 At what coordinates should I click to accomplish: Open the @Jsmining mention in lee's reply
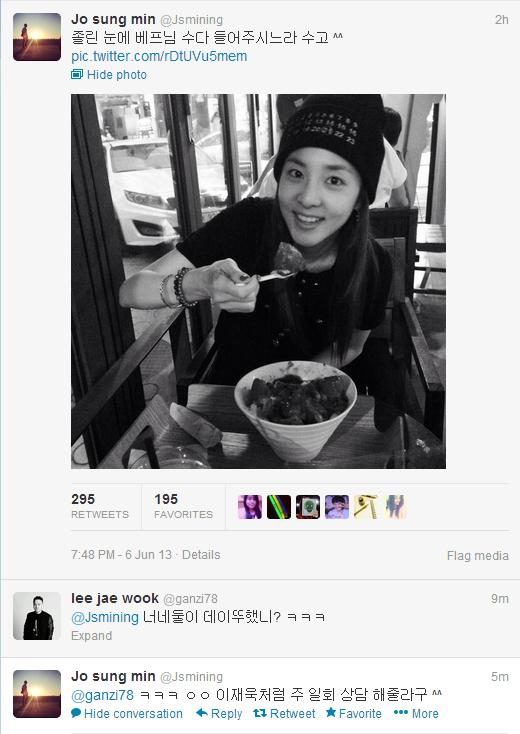[x=105, y=617]
